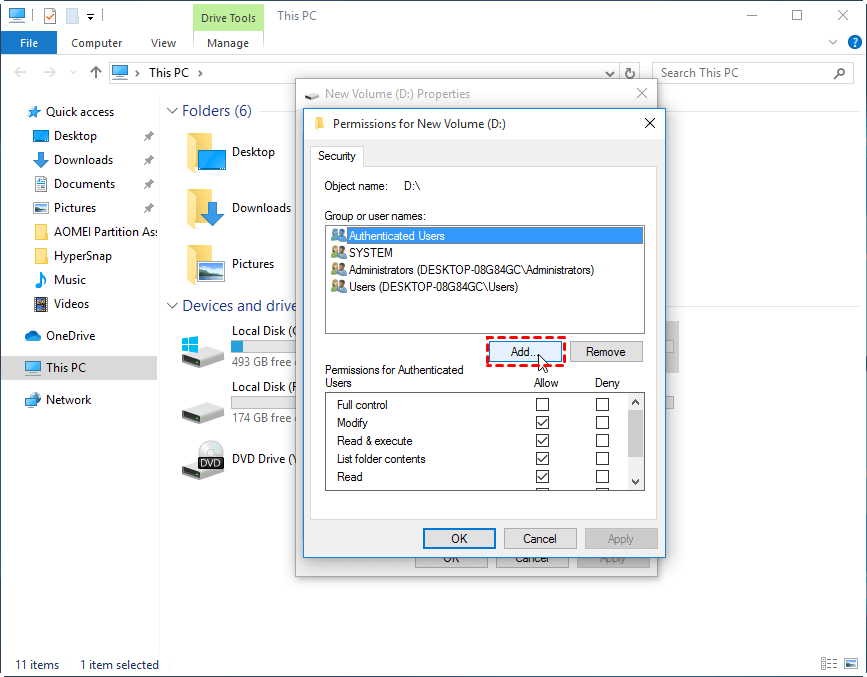
Task: Check Deny for Modify
Action: pos(602,423)
